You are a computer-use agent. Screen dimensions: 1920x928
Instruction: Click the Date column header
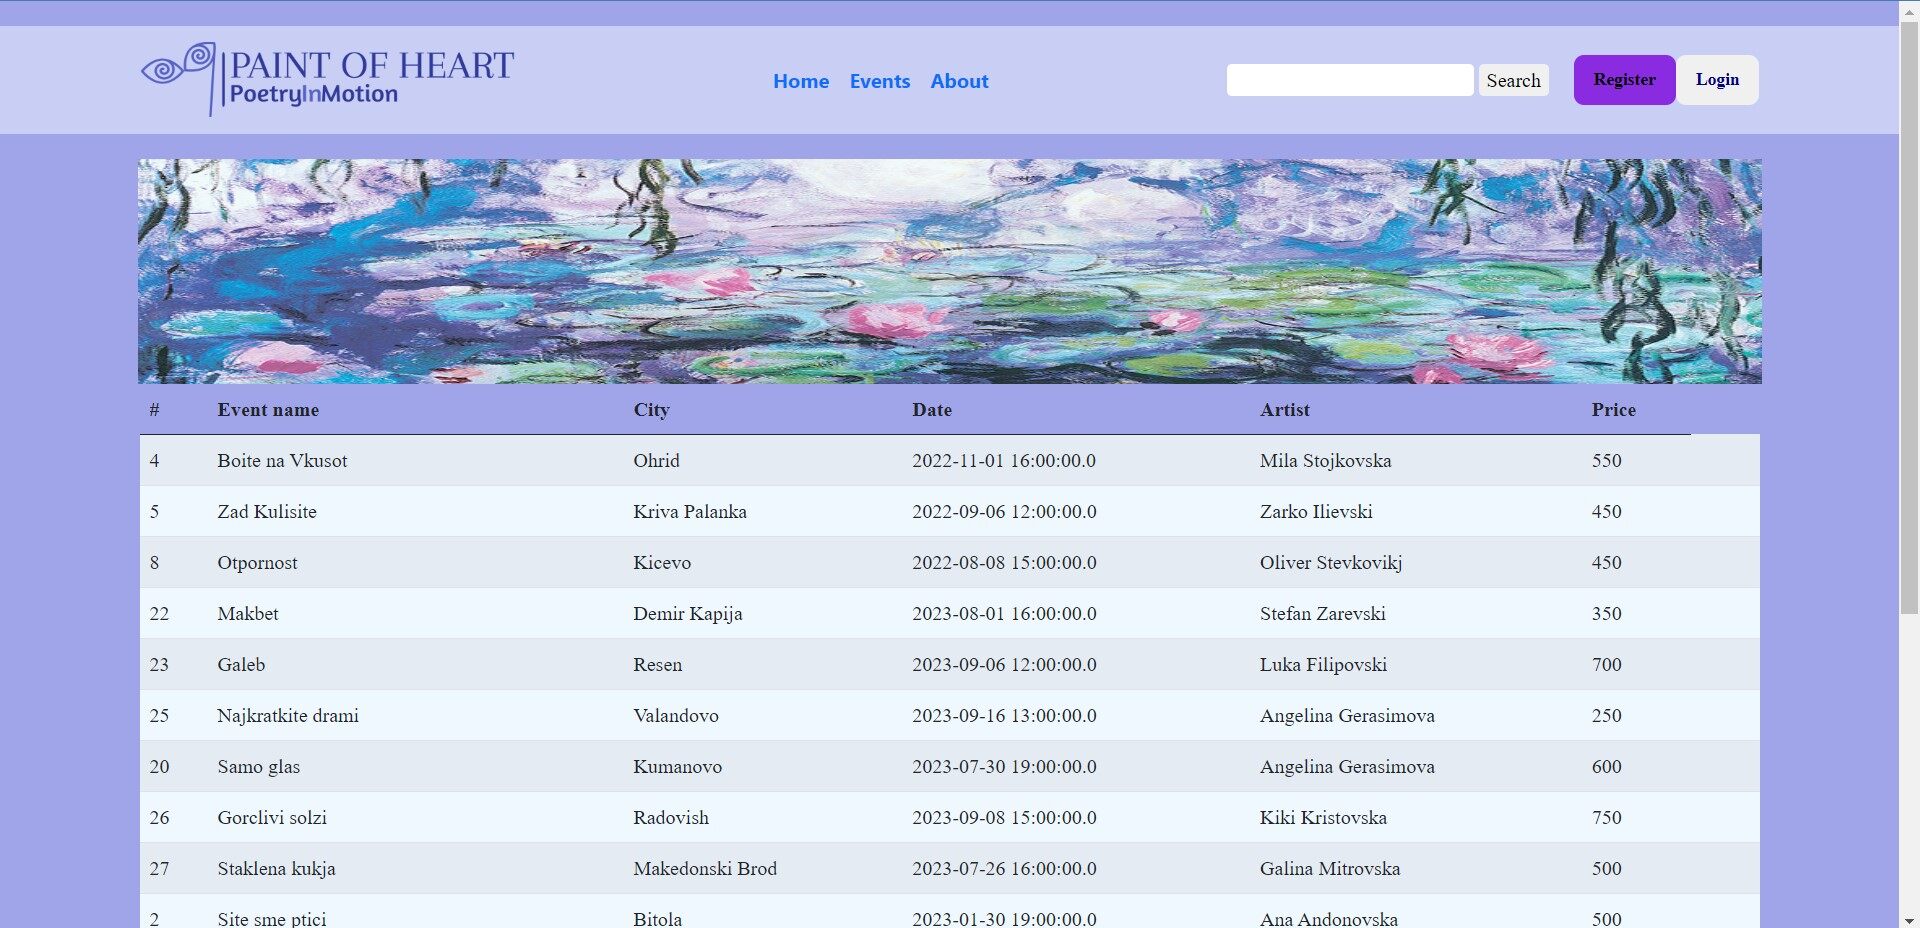[x=931, y=410]
